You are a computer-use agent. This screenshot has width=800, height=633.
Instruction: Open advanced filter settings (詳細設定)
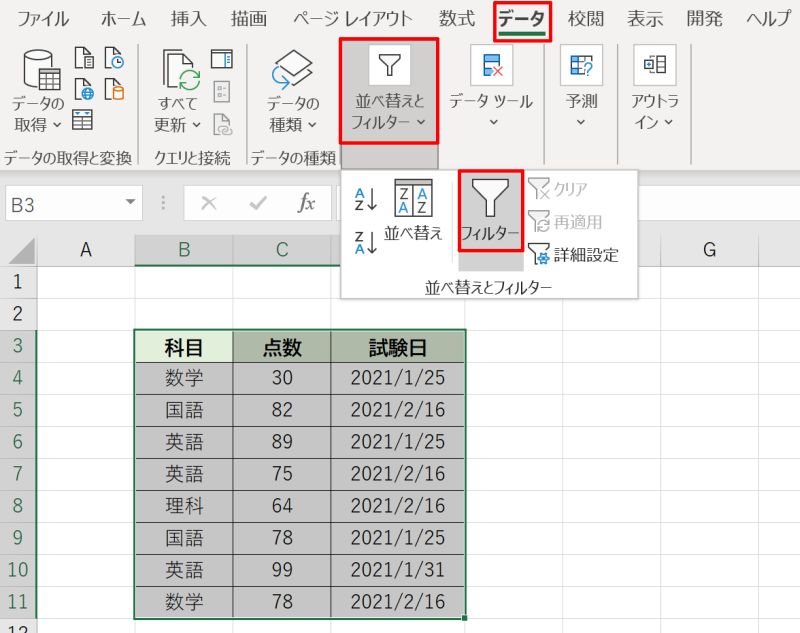[x=573, y=255]
